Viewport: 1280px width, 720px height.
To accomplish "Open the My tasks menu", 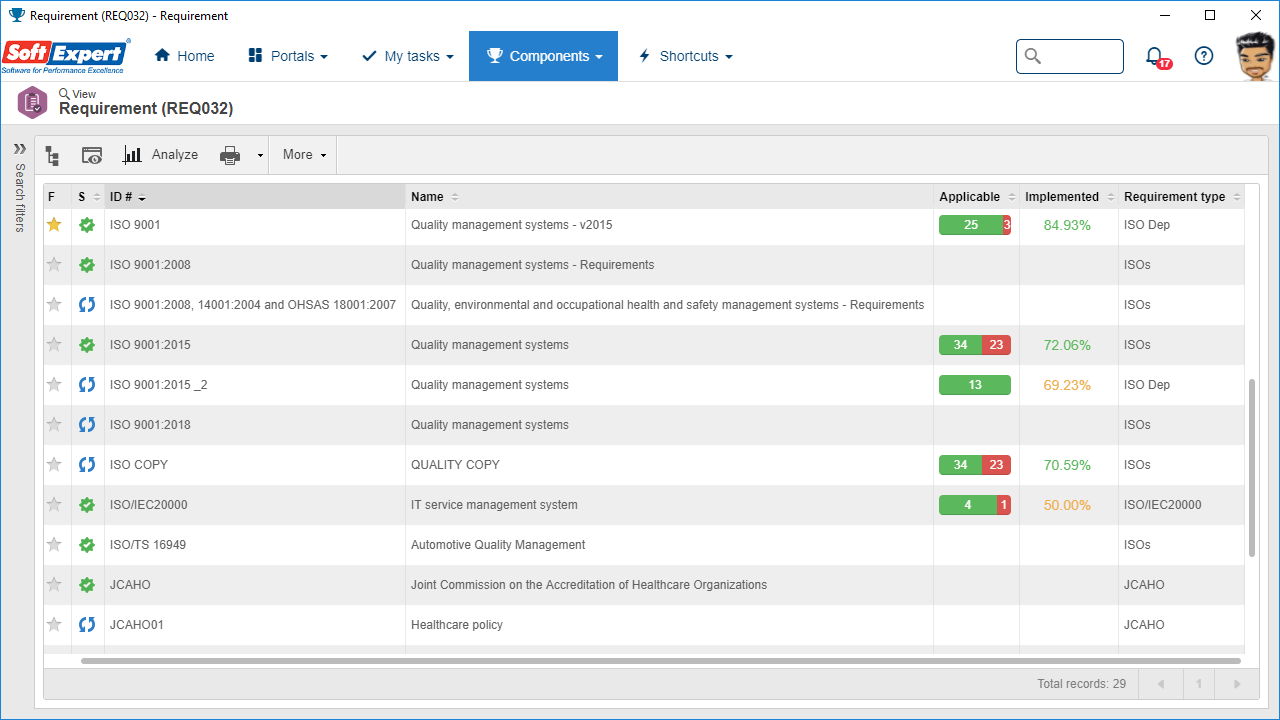I will [407, 56].
